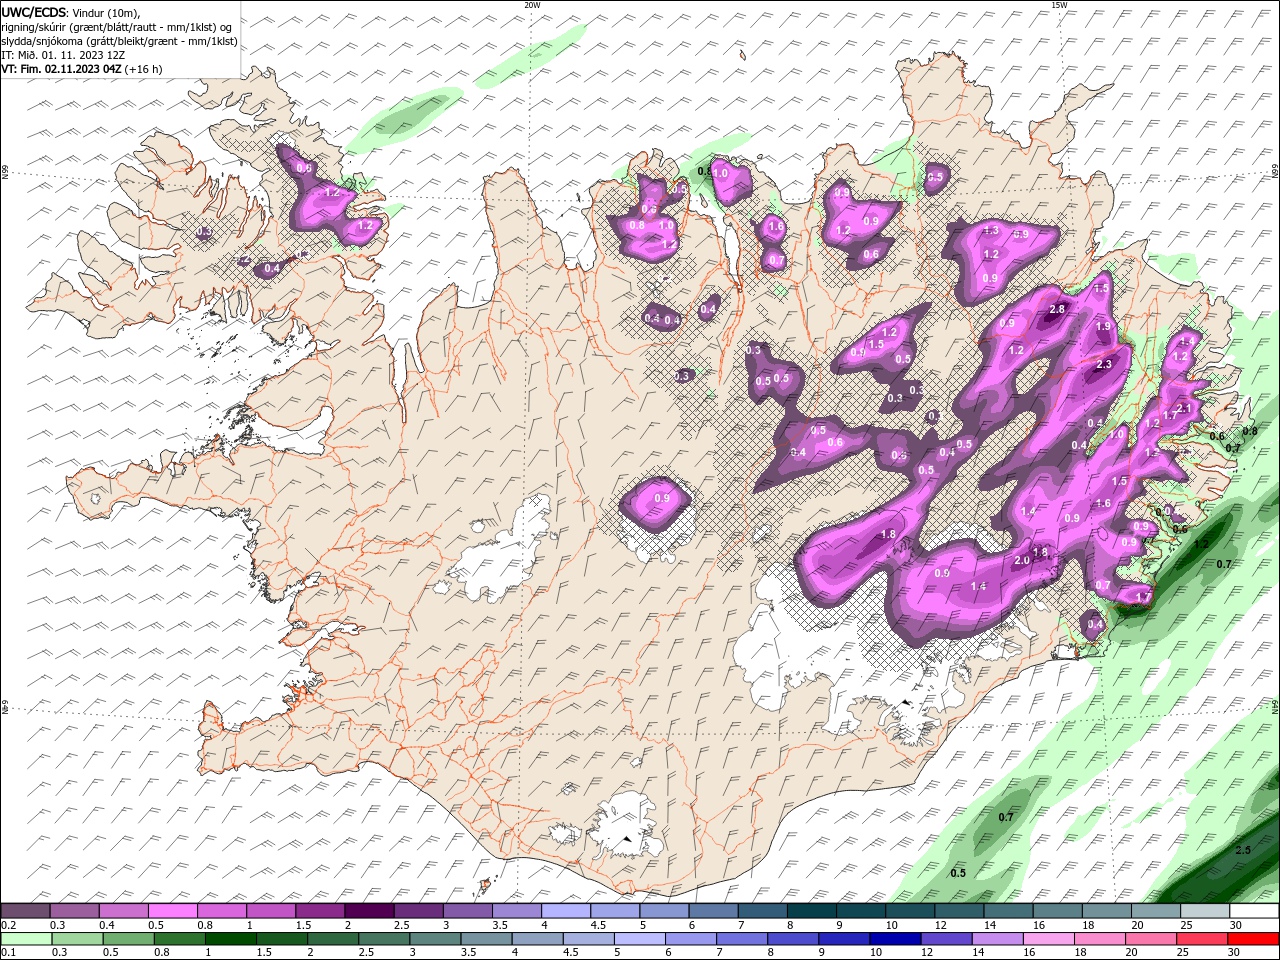Pick the deep blue 10 swatch in the bottom legend row
The height and width of the screenshot is (960, 1280).
[x=895, y=939]
